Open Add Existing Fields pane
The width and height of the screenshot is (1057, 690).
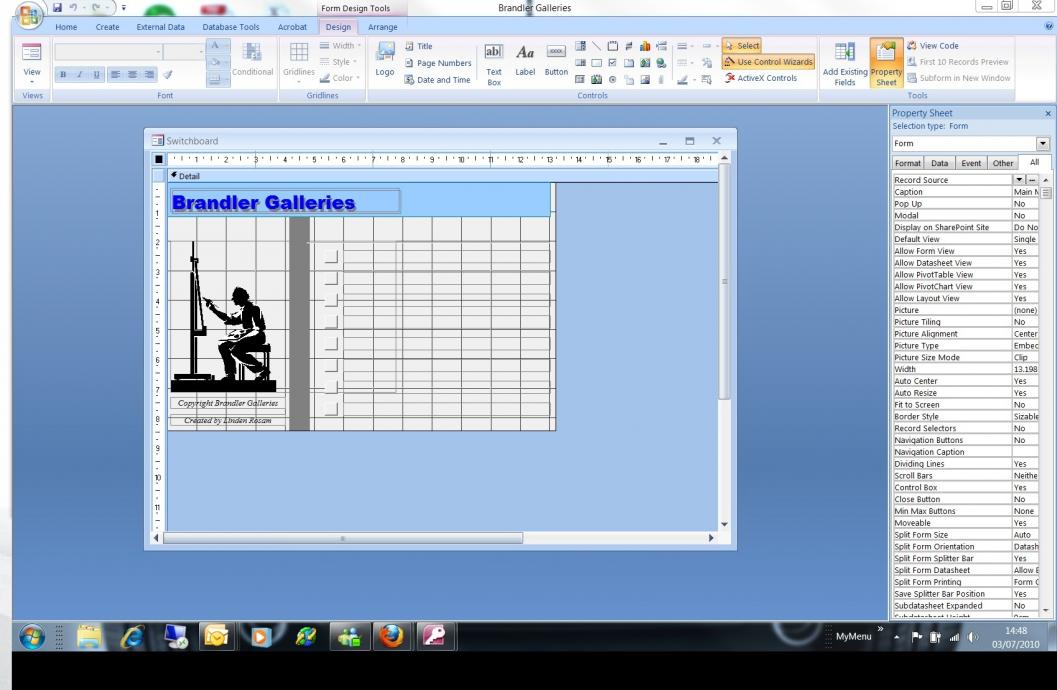(x=845, y=64)
